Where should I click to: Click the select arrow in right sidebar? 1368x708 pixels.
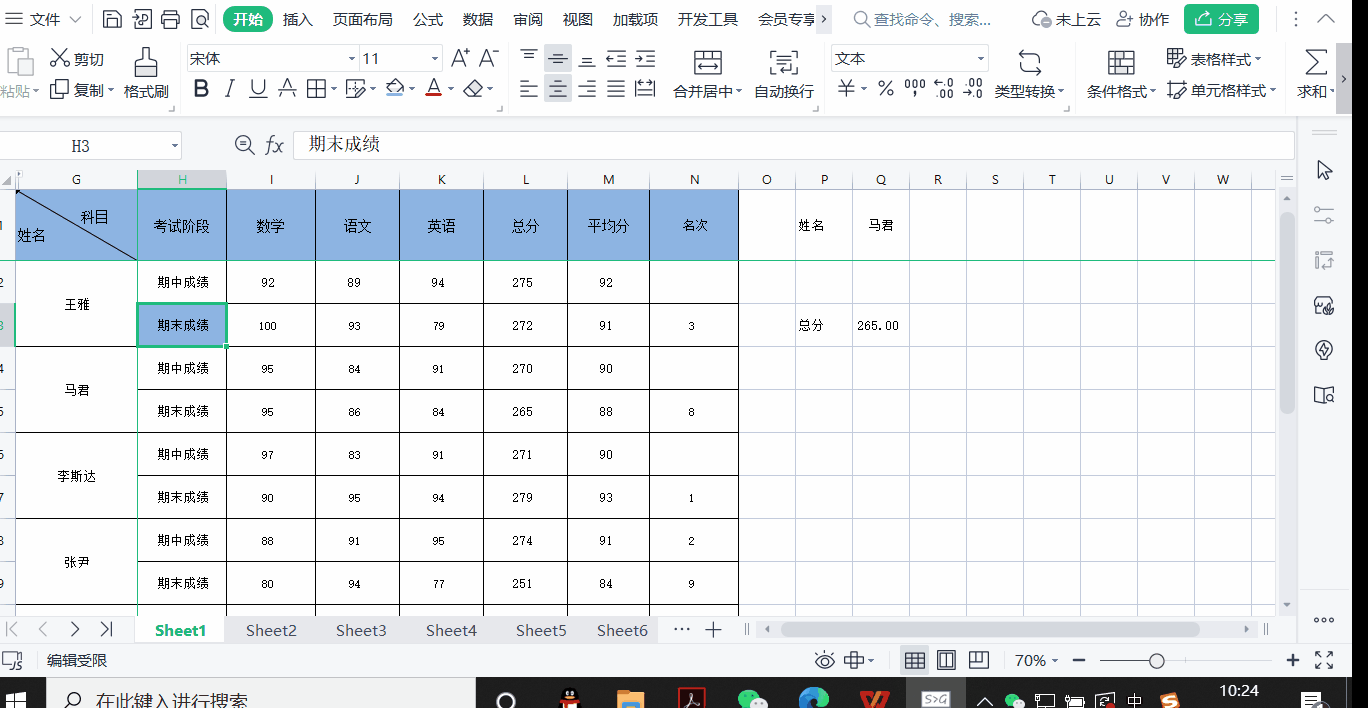click(x=1324, y=170)
